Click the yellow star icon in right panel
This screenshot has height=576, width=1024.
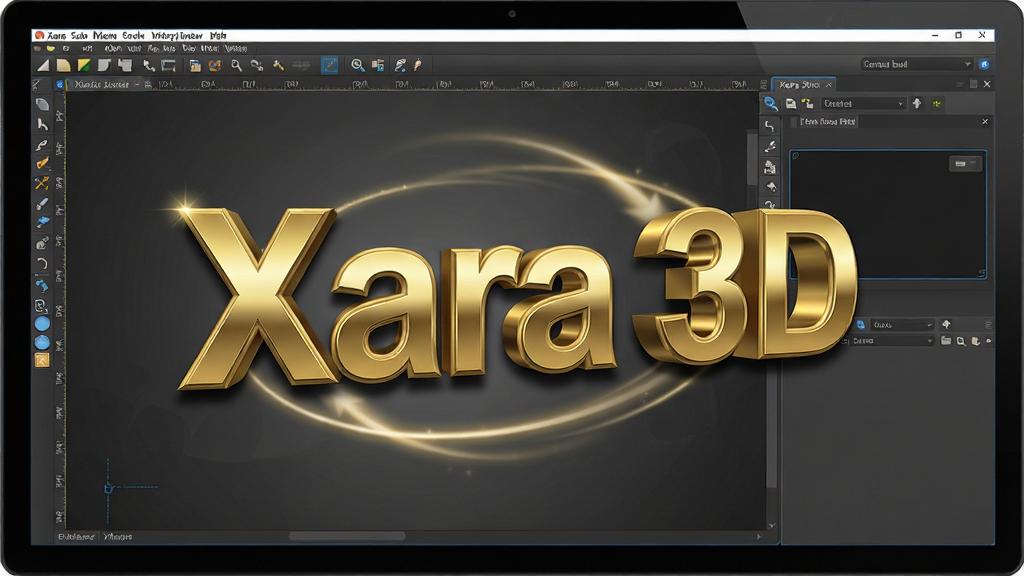pos(936,104)
